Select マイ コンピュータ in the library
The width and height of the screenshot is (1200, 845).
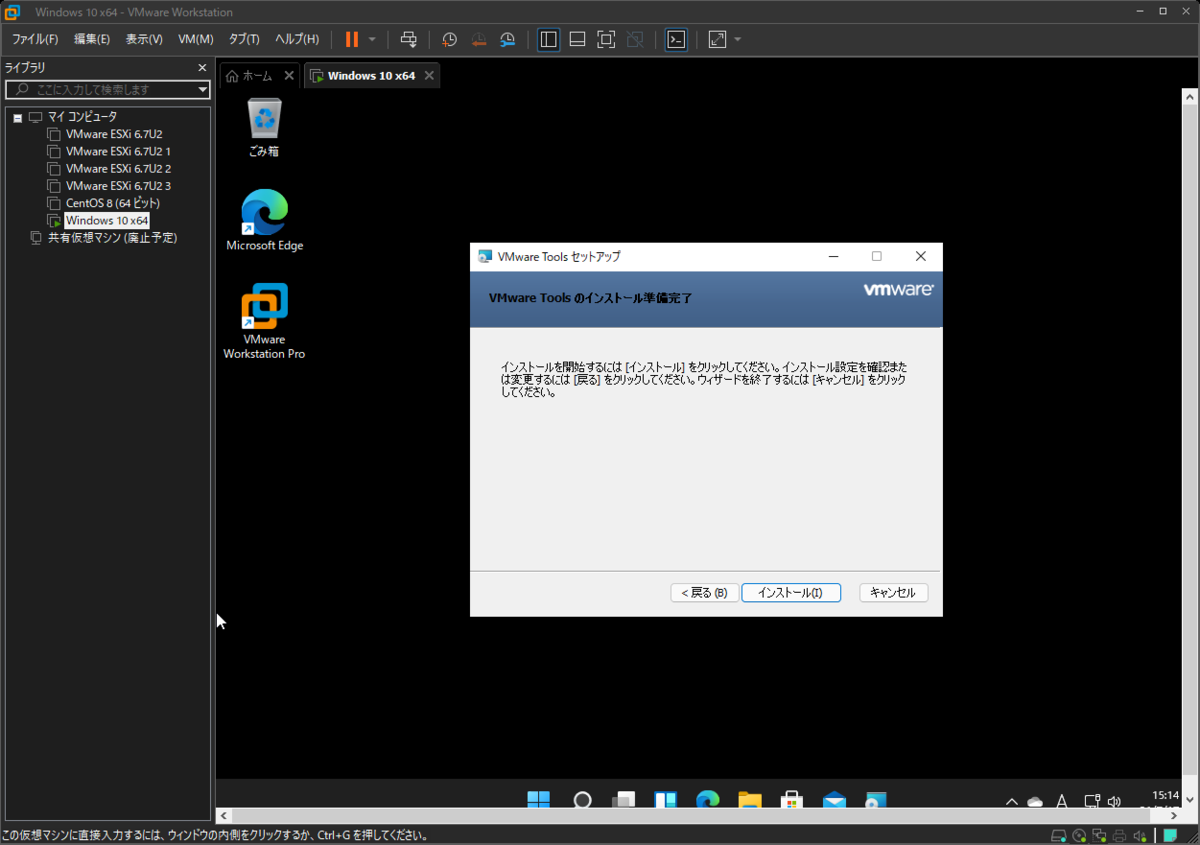(x=82, y=117)
